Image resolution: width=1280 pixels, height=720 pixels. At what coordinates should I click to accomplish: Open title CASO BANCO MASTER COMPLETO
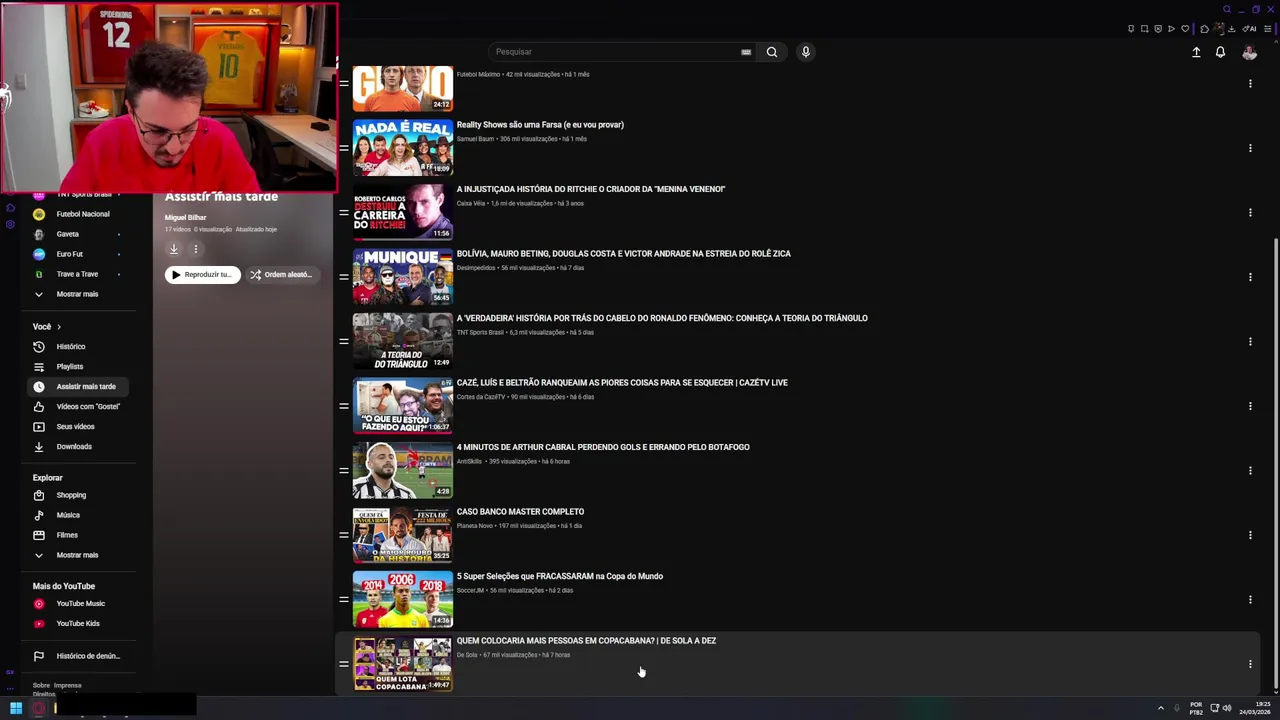[520, 512]
